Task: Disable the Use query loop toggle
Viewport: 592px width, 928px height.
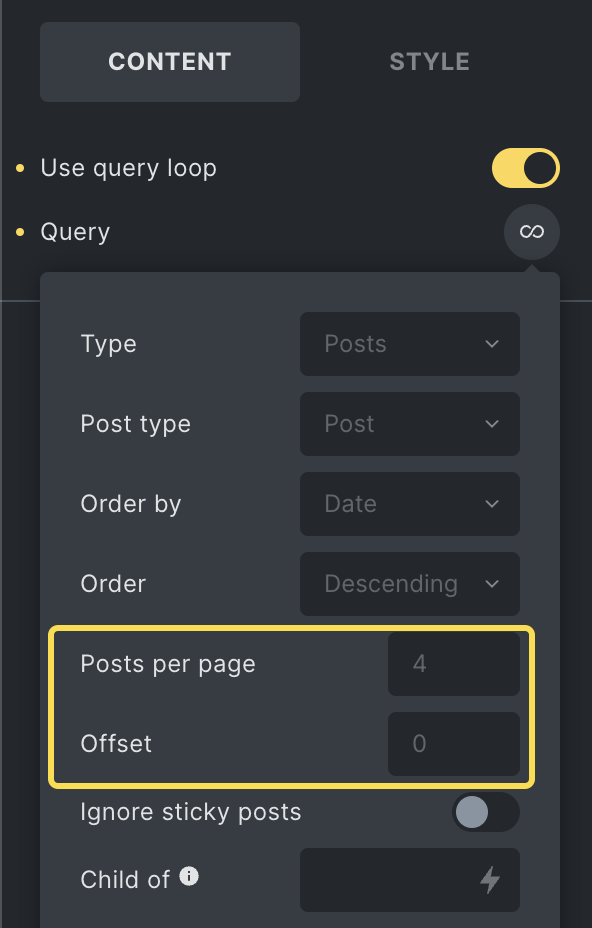Action: coord(526,168)
